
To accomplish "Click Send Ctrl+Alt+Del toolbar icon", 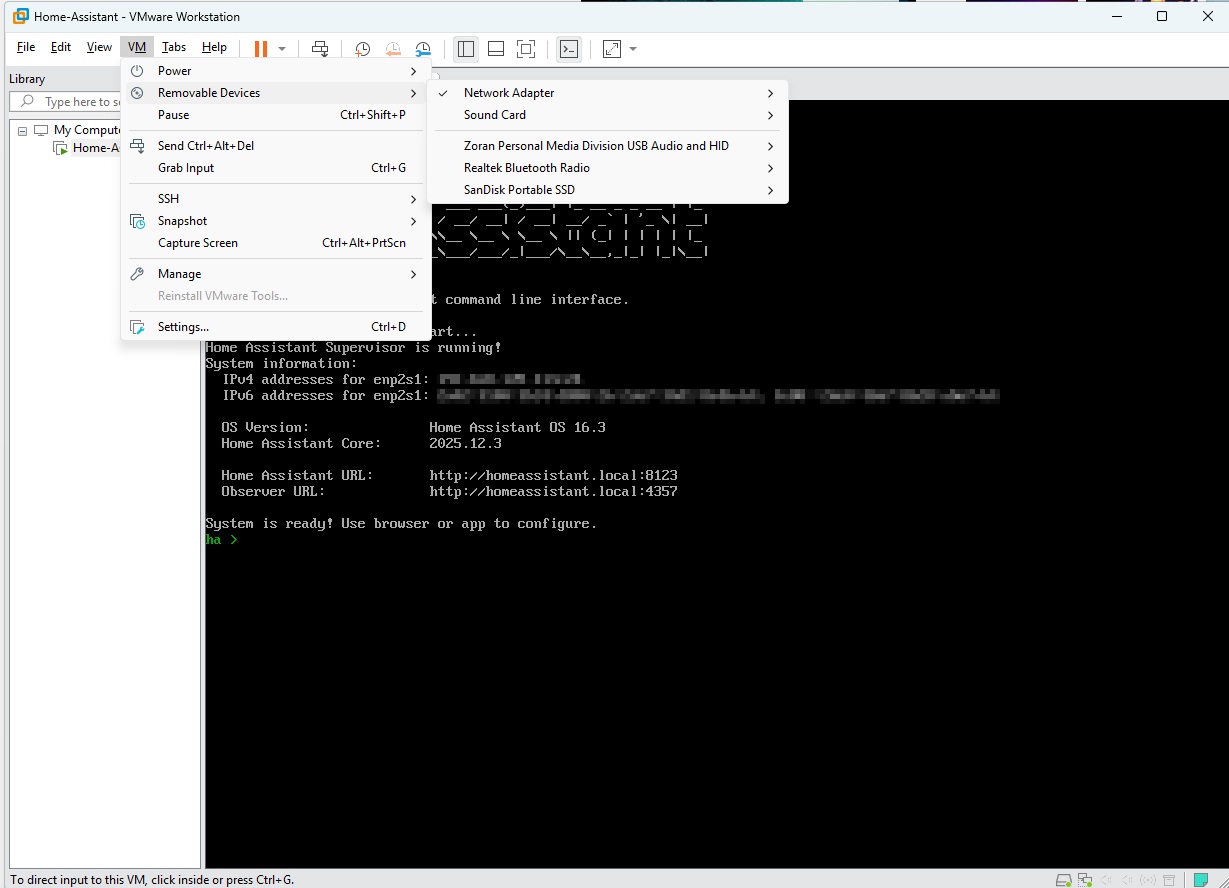I will [320, 48].
